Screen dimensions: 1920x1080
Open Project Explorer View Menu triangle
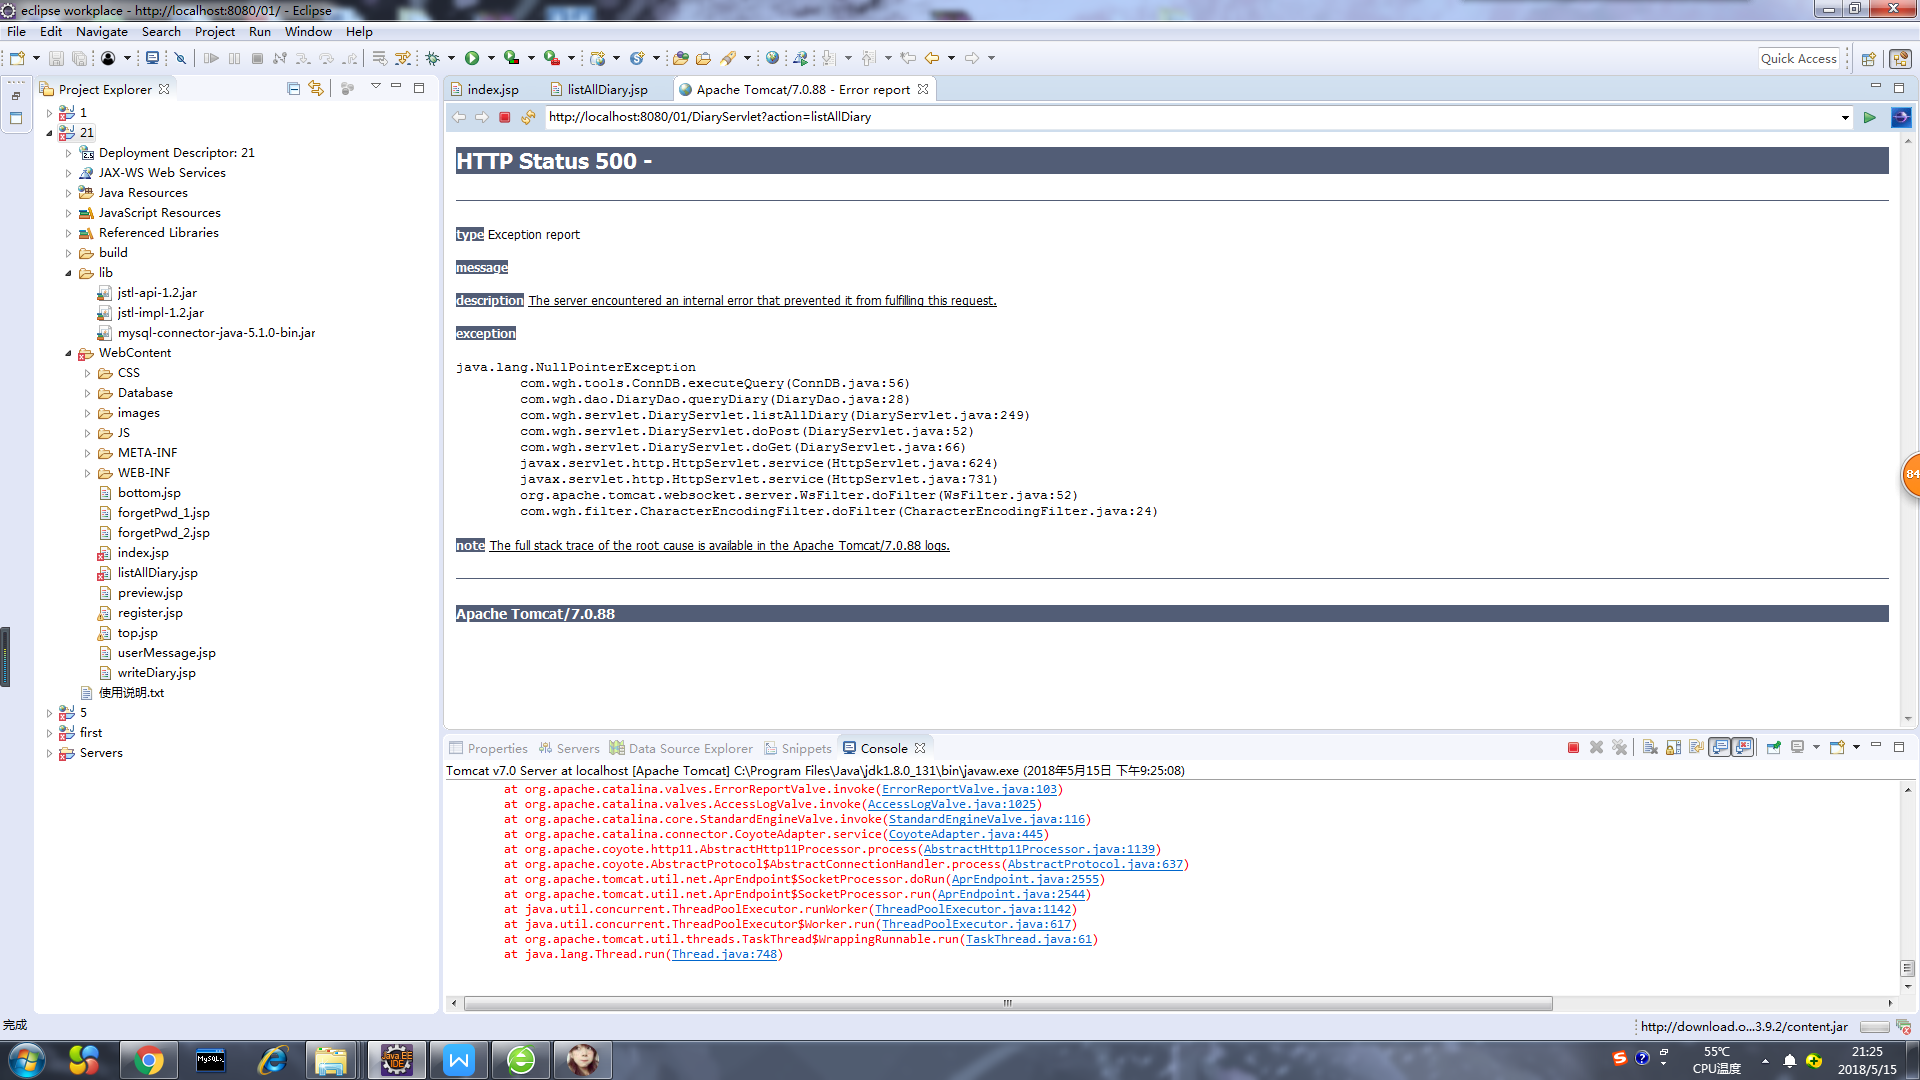376,87
